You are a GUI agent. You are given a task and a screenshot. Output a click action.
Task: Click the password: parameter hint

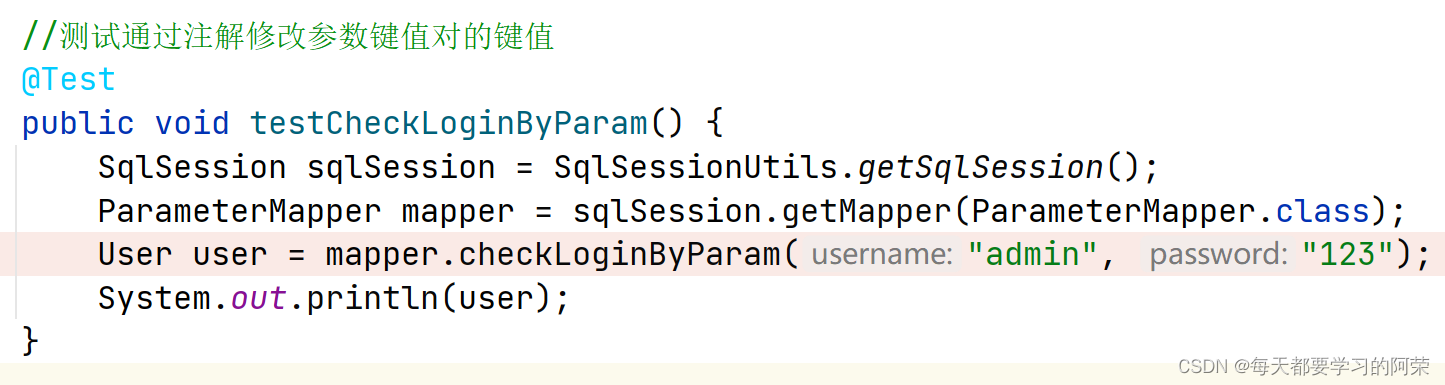coord(1217,255)
